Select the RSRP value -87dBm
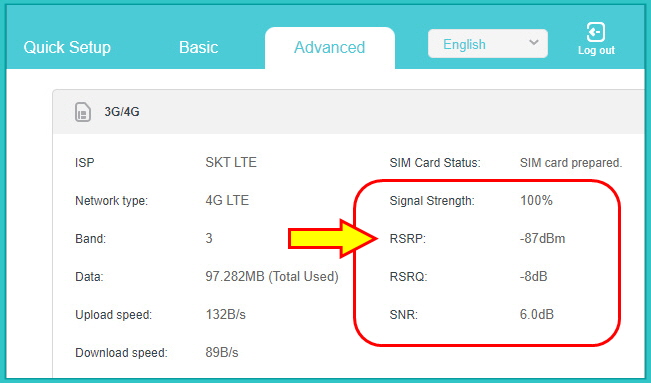The image size is (651, 383). tap(542, 238)
